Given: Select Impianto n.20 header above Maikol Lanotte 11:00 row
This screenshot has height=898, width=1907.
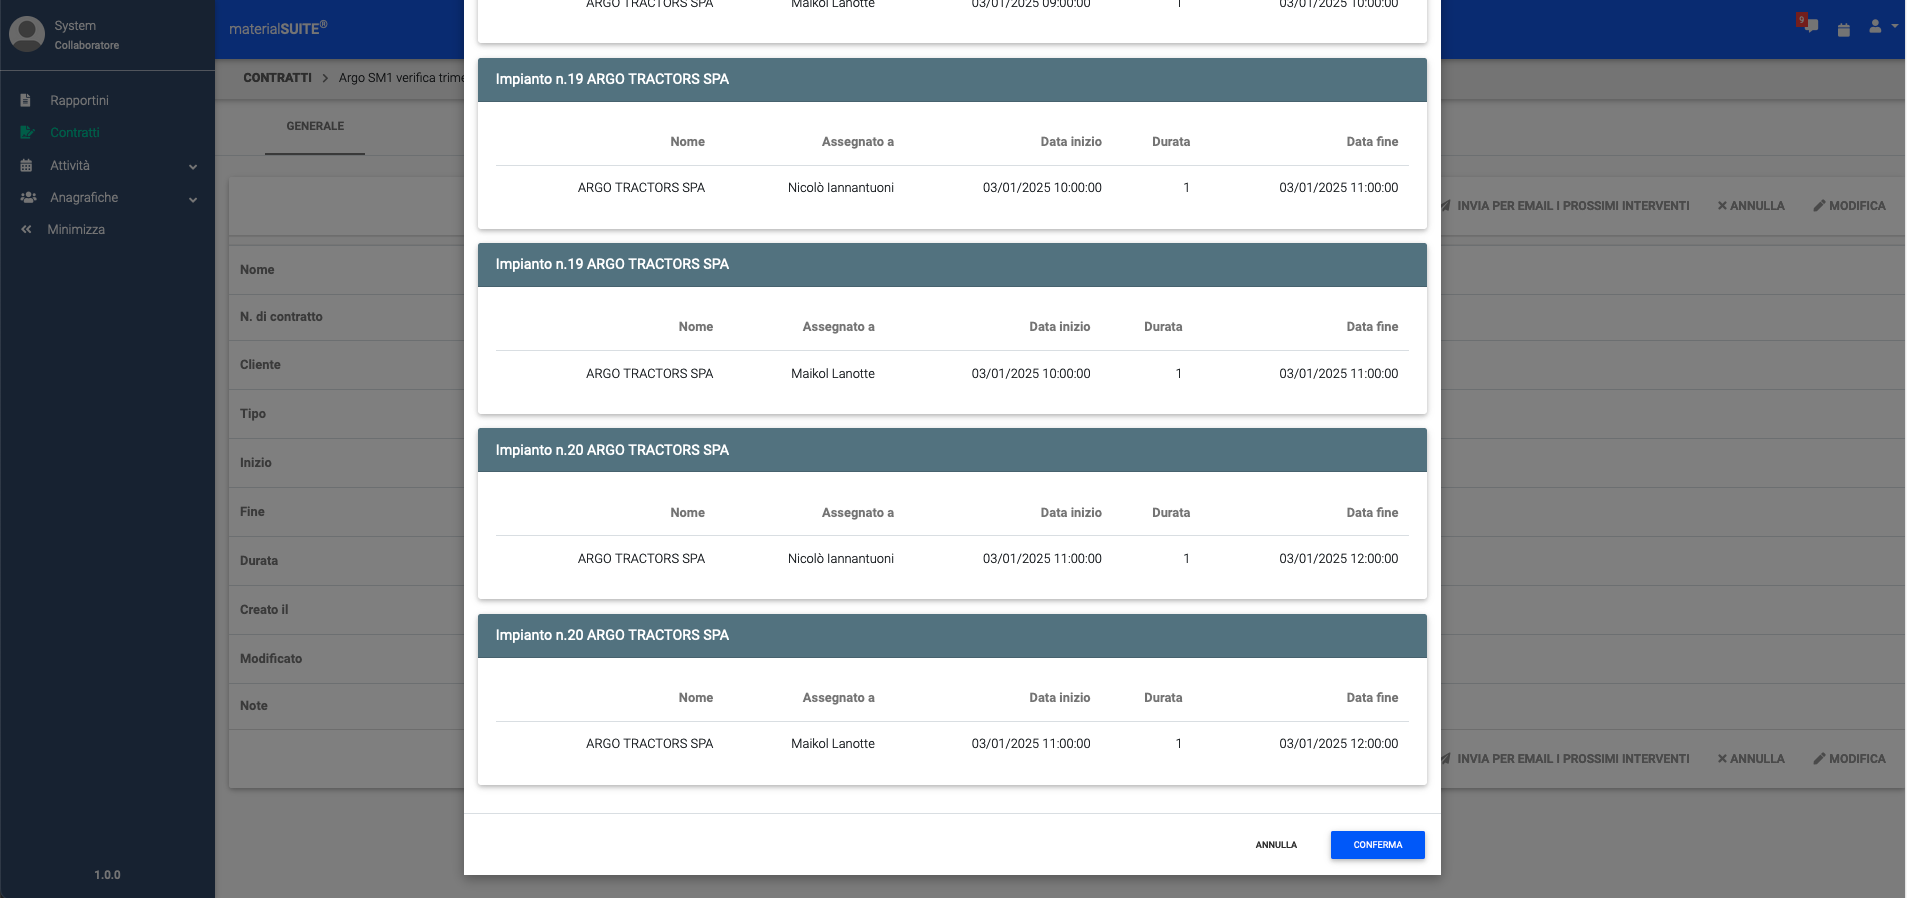Looking at the screenshot, I should [952, 635].
